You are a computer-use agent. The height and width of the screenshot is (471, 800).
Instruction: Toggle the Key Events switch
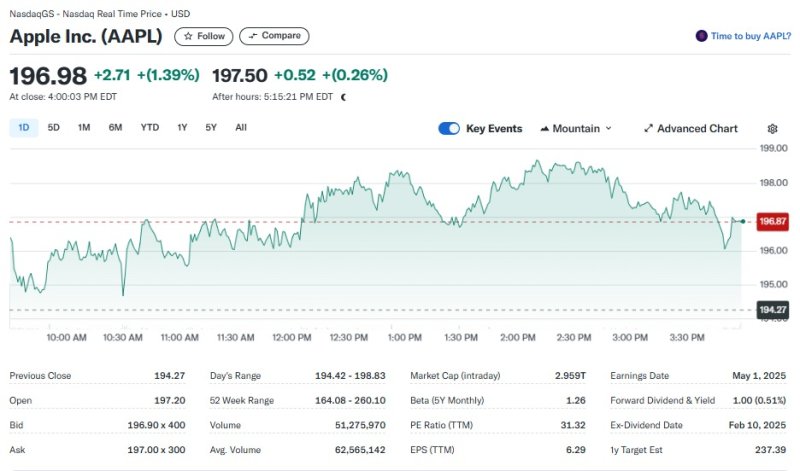449,129
